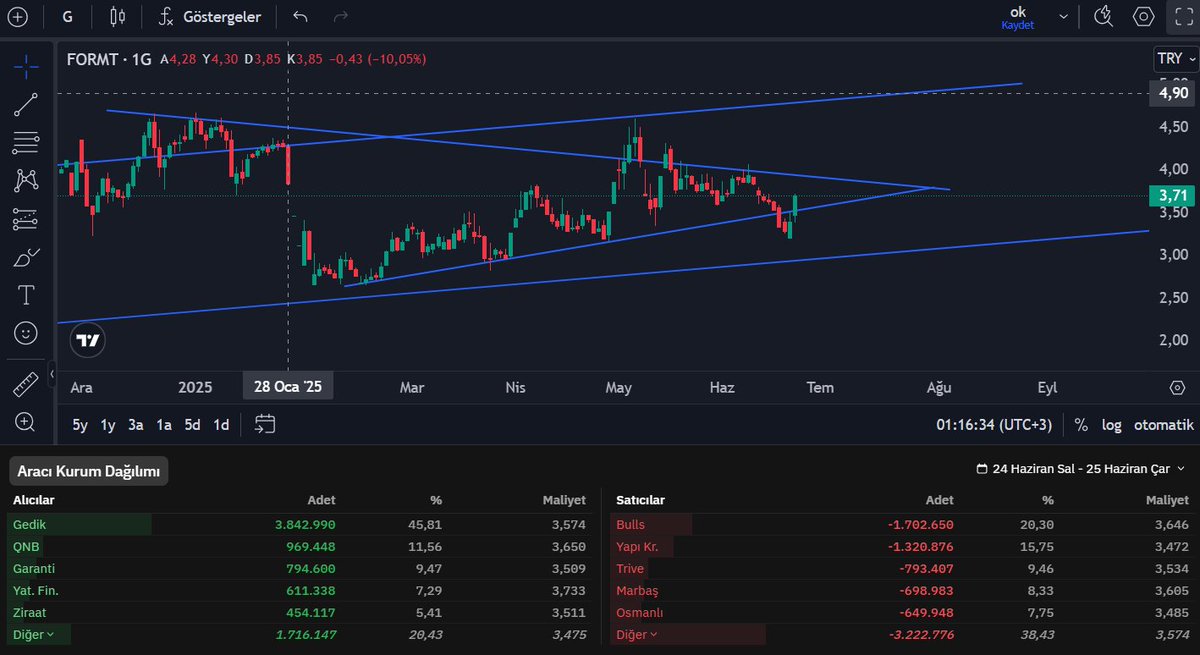Click the time zone 01:16:34 (UTC+3)
This screenshot has height=655, width=1200.
(x=994, y=425)
